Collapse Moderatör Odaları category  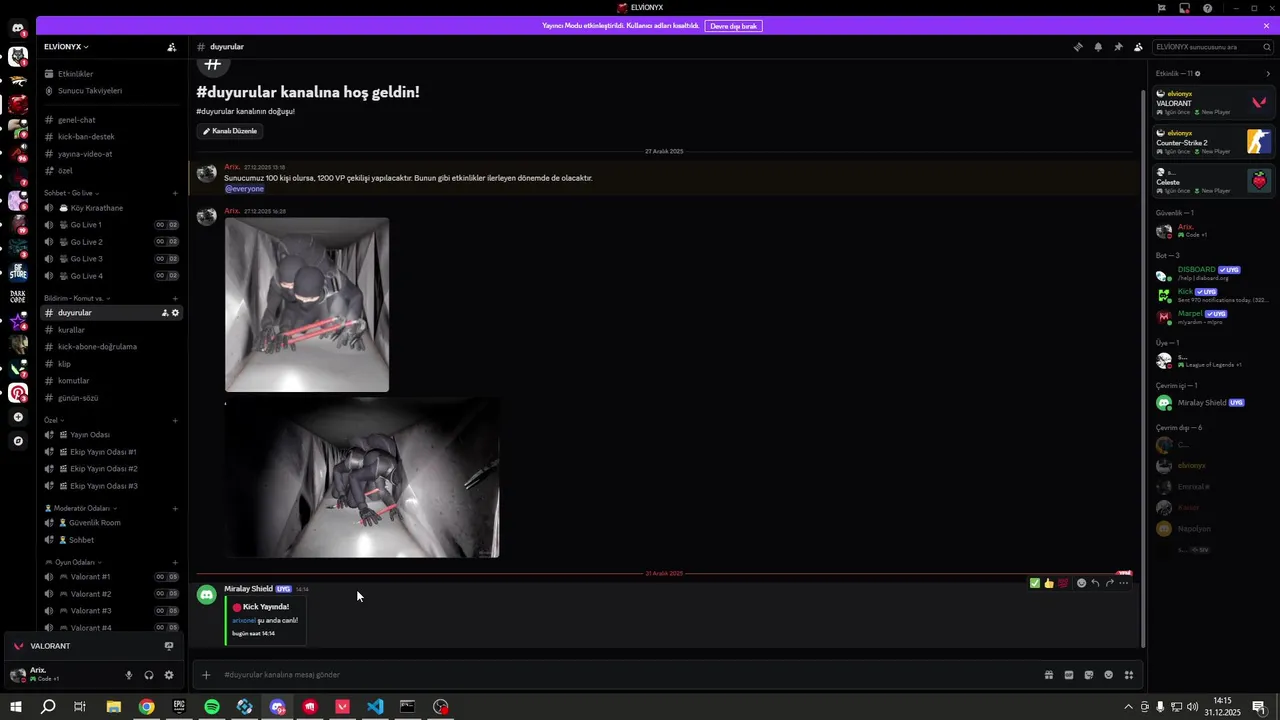(80, 508)
